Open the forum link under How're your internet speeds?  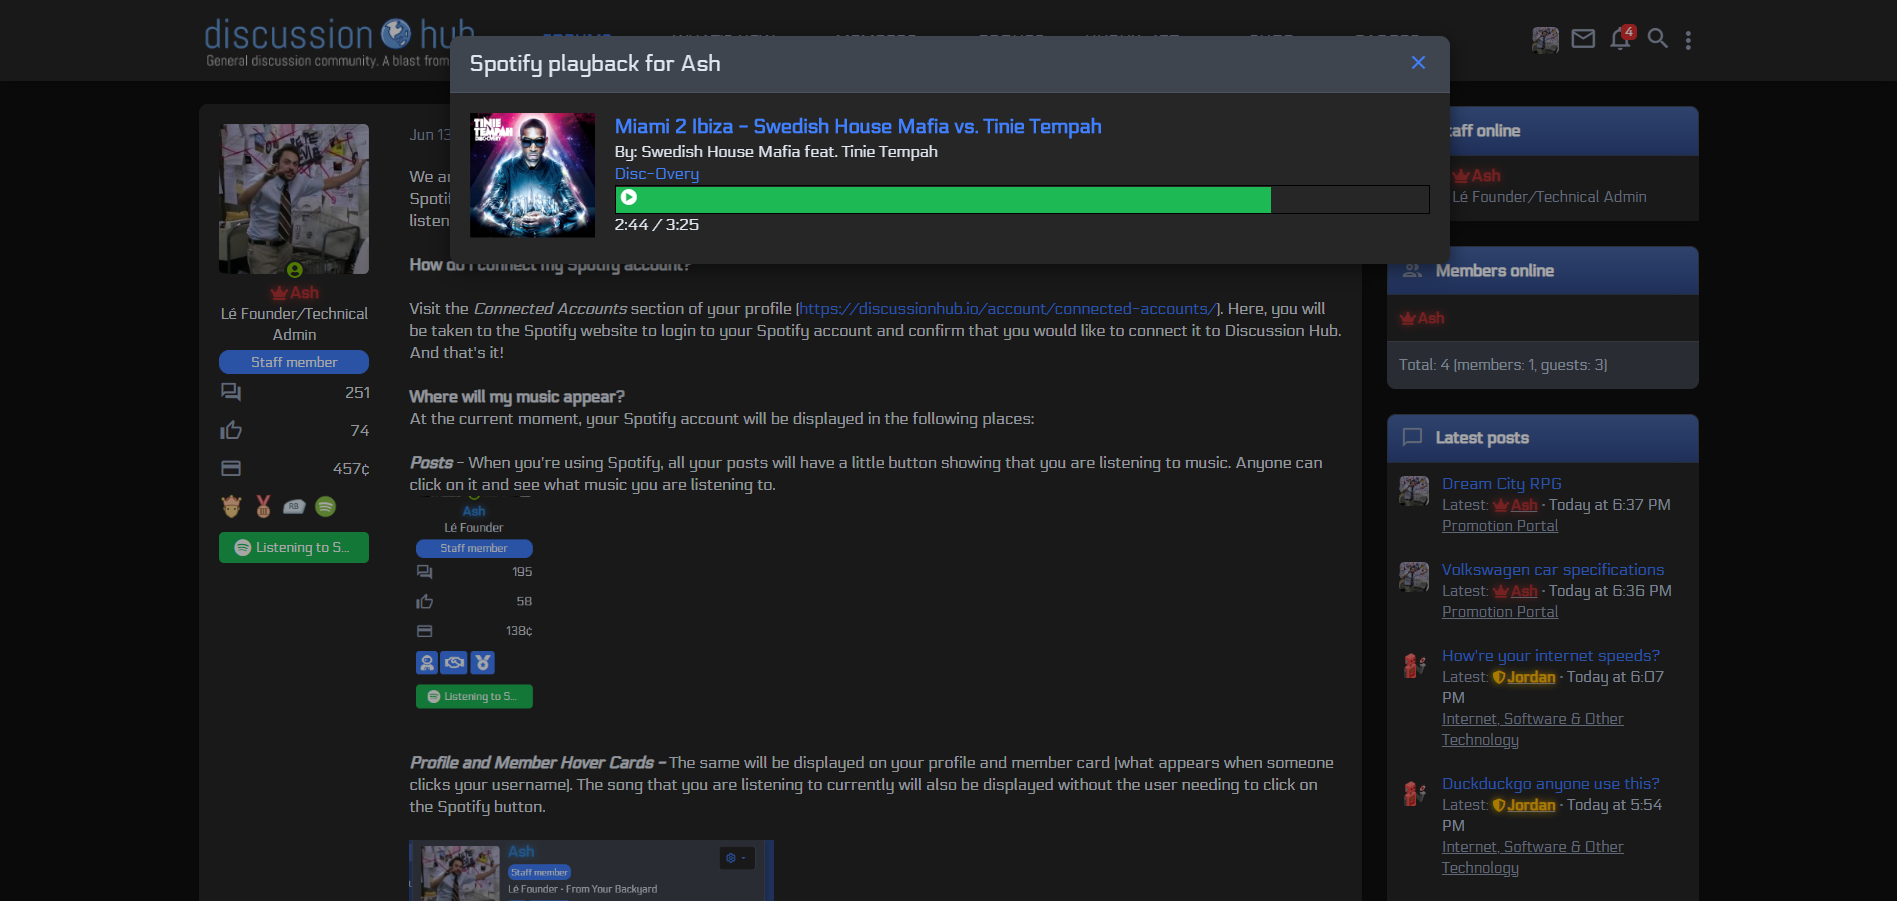(1532, 729)
